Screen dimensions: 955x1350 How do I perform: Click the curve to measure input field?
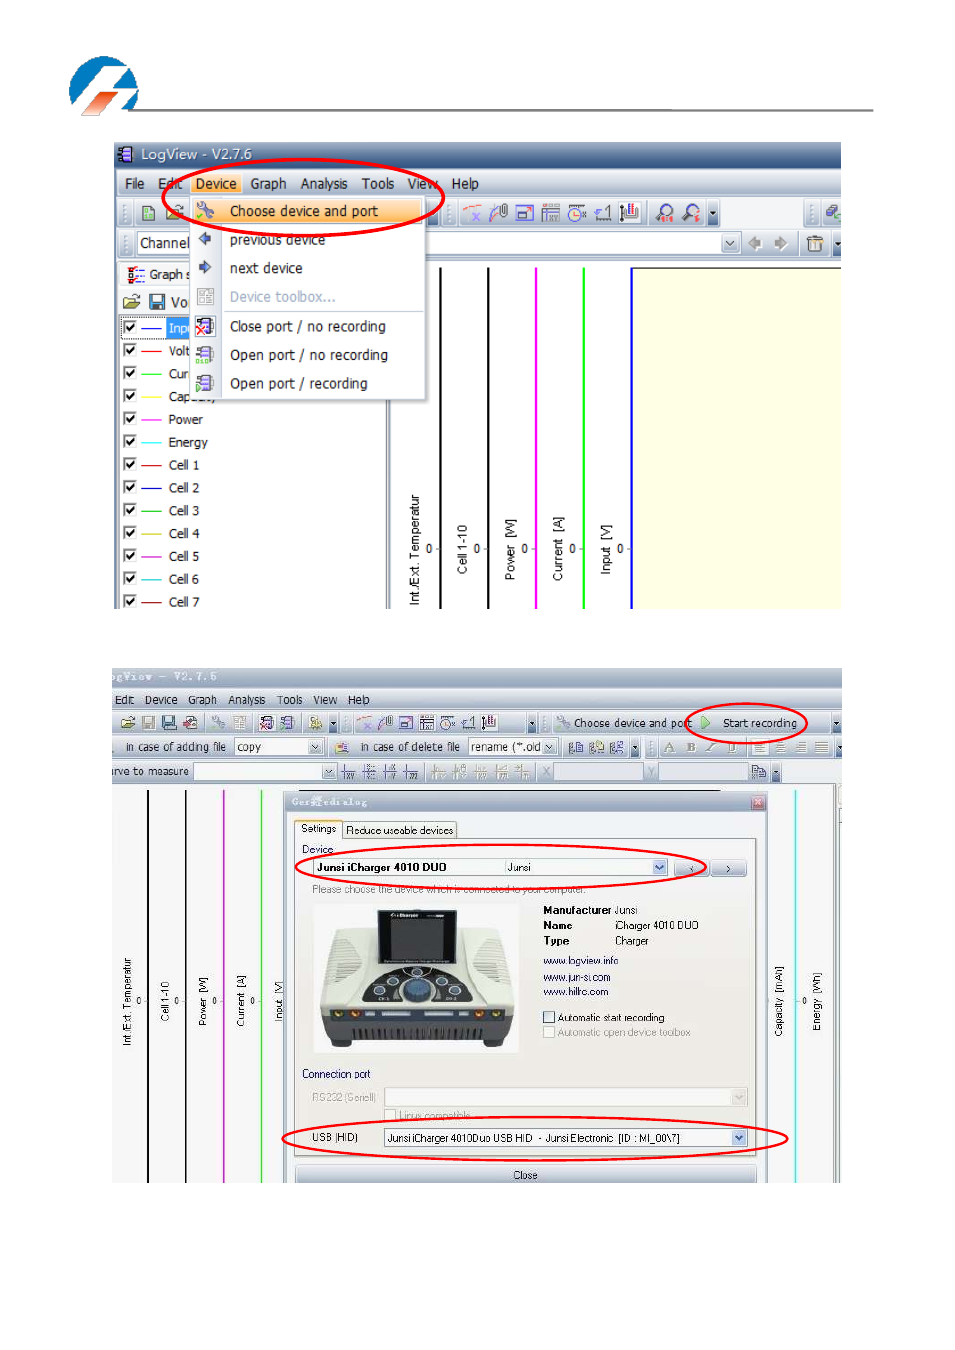[x=265, y=772]
